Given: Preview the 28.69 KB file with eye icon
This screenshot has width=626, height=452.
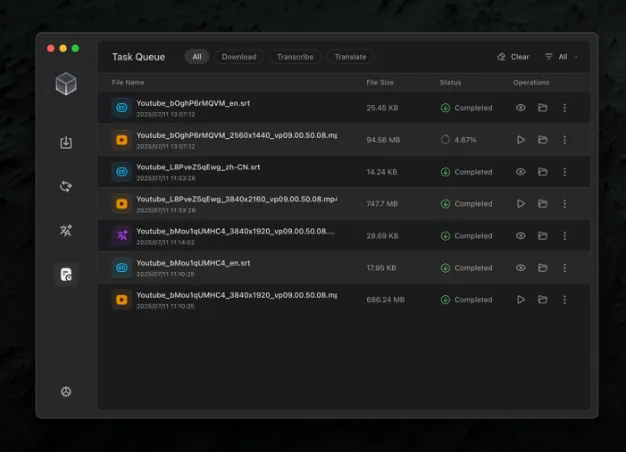Looking at the screenshot, I should click(x=521, y=236).
